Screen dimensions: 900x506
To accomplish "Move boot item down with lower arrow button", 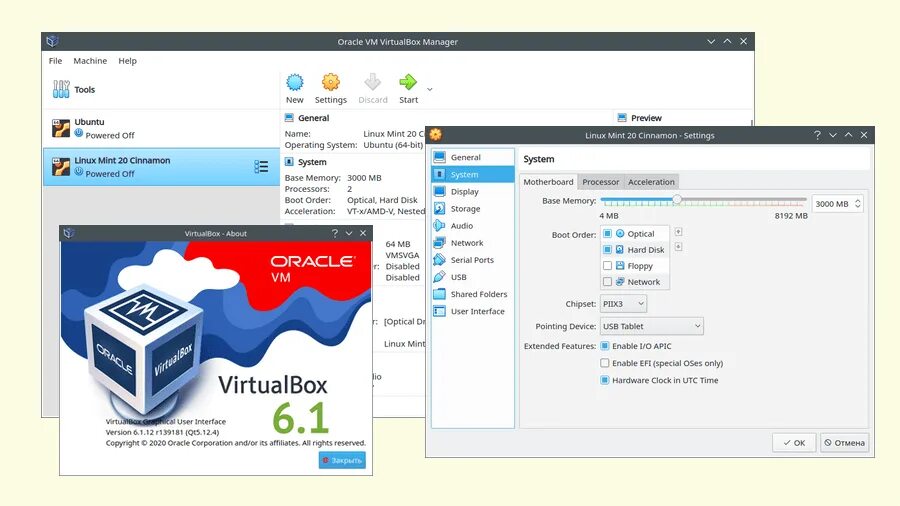I will pyautogui.click(x=678, y=247).
